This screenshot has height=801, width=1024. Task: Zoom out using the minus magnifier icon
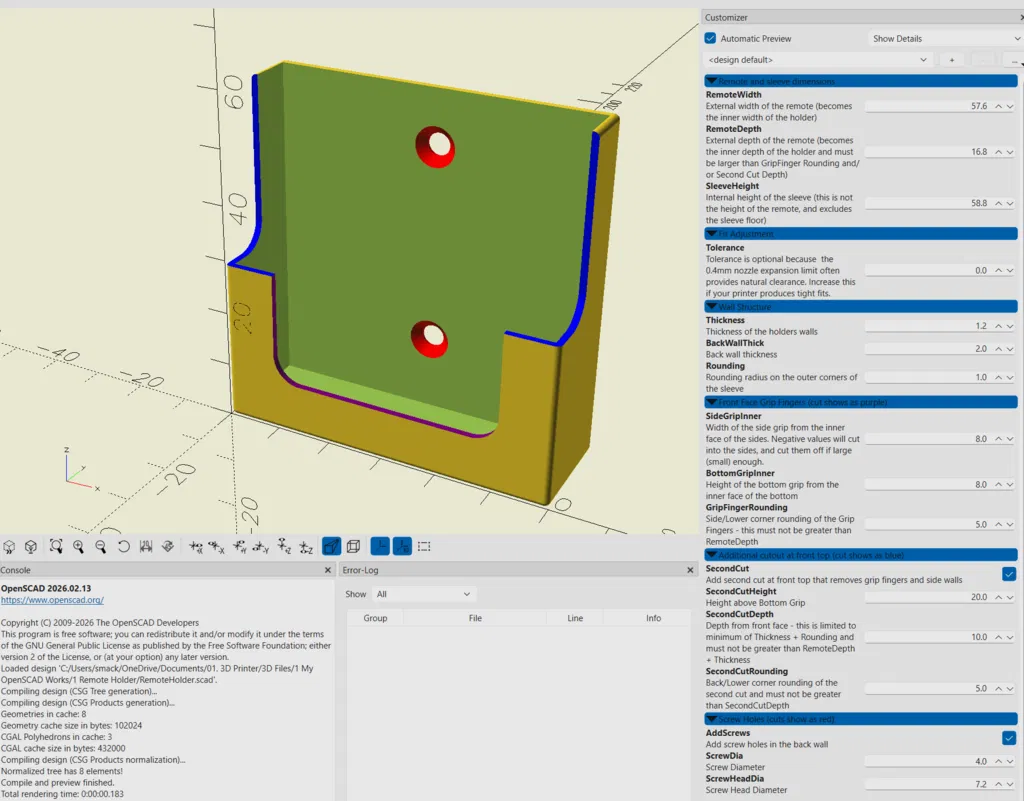pos(101,546)
